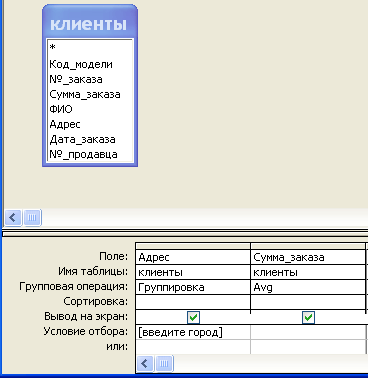Click the клиенты table title bar
The image size is (368, 378).
(90, 24)
